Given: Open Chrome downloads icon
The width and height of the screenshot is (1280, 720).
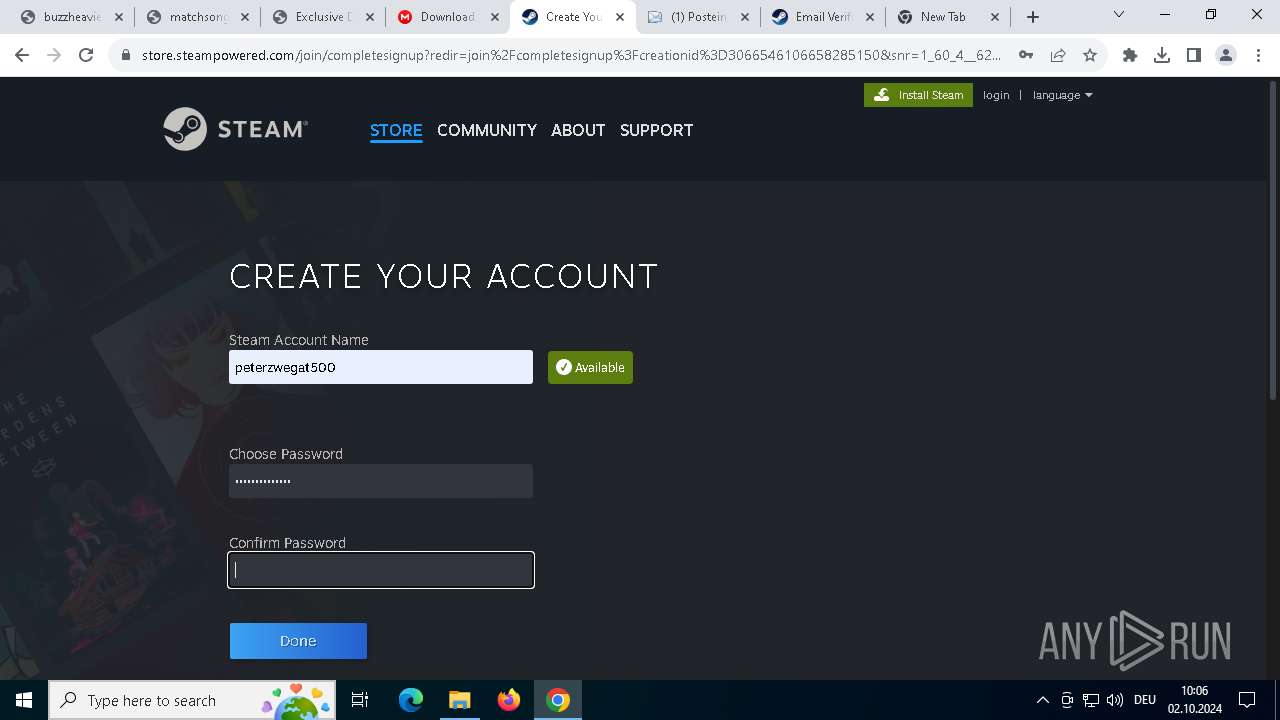Looking at the screenshot, I should [1162, 55].
